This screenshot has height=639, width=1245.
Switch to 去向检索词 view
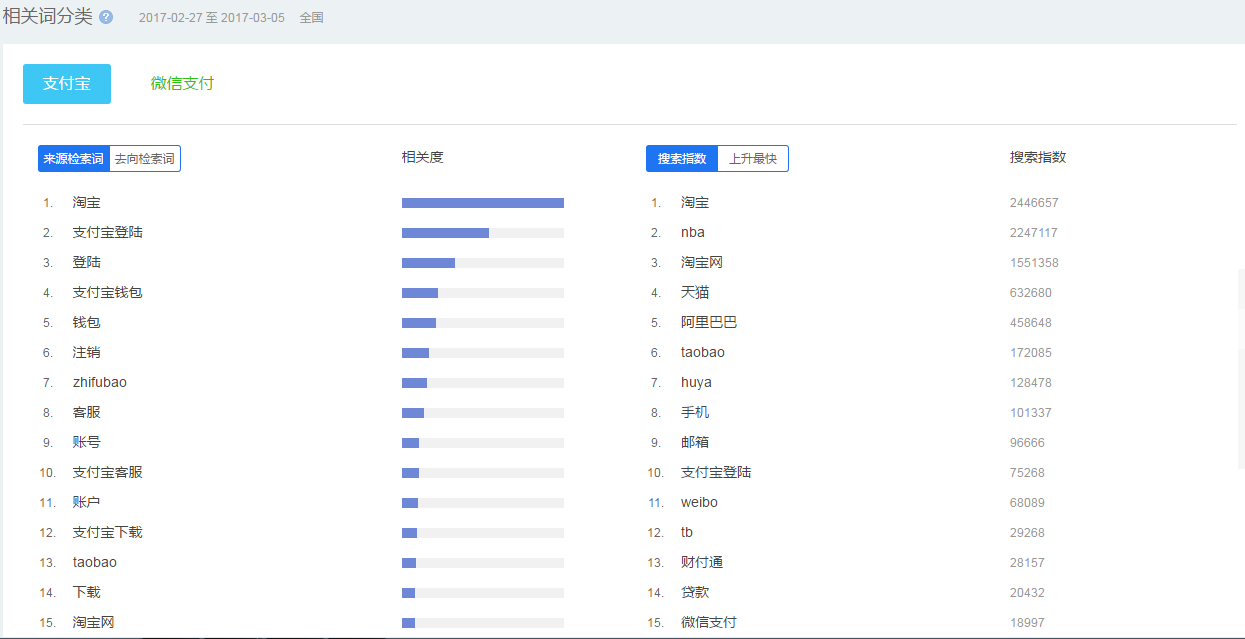[x=145, y=159]
